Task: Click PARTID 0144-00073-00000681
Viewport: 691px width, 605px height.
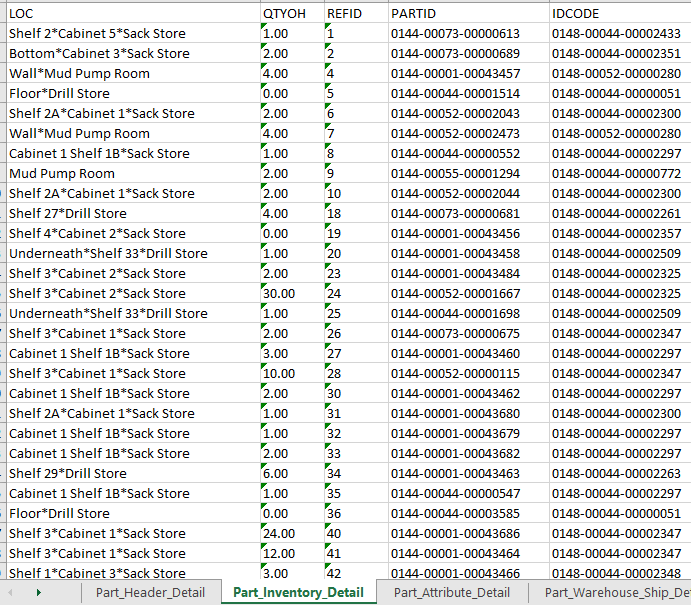Action: coord(468,213)
